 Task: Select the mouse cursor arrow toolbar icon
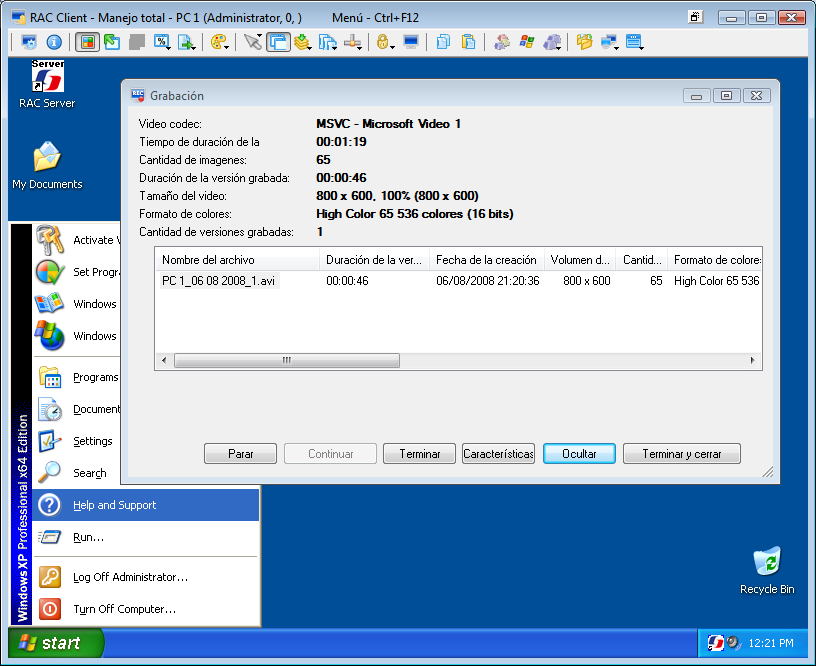(253, 42)
